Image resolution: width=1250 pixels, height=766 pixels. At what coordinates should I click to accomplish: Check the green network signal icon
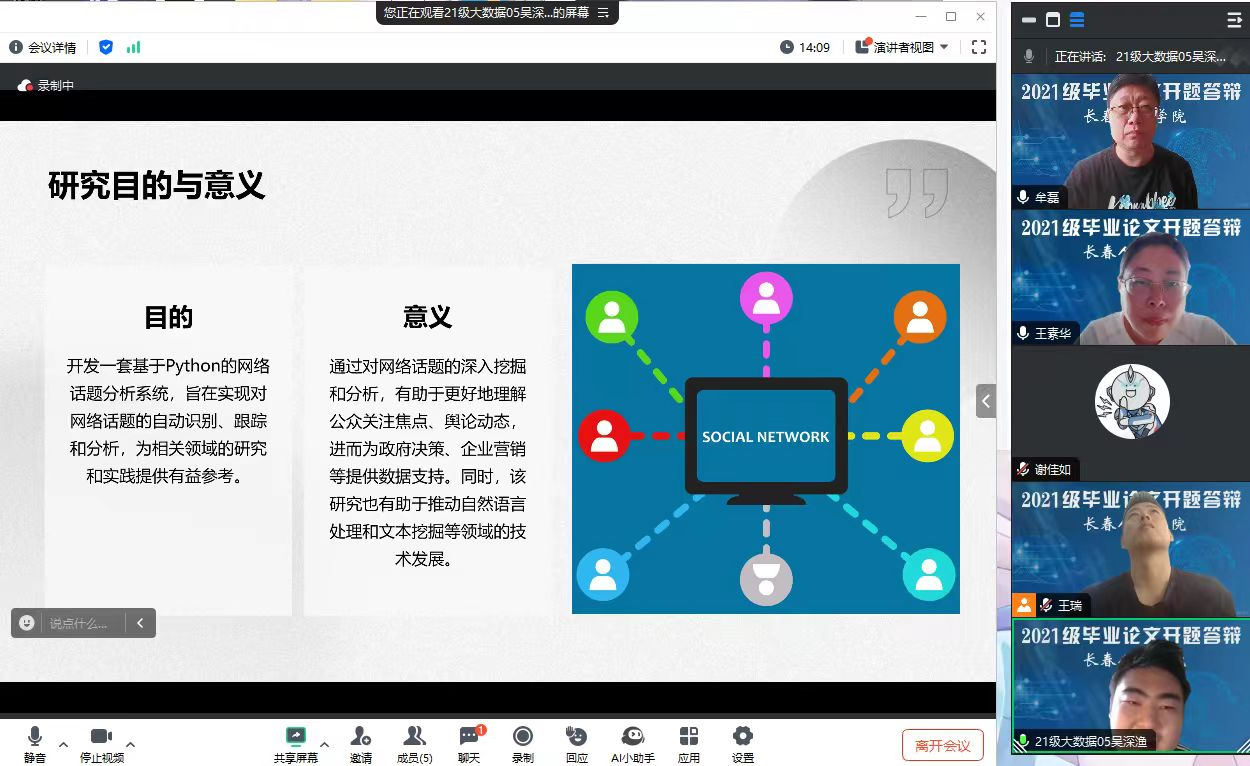tap(133, 47)
